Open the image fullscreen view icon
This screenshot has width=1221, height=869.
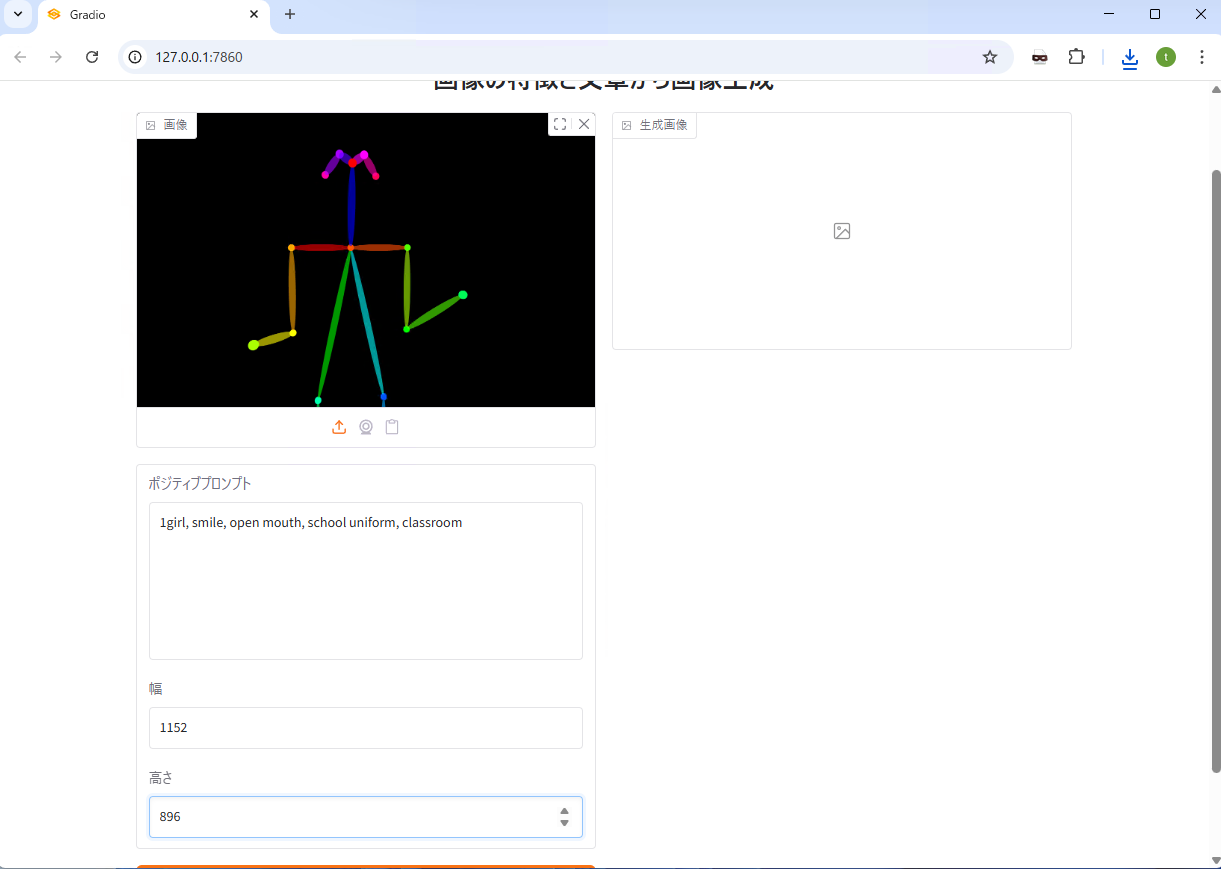[x=560, y=124]
